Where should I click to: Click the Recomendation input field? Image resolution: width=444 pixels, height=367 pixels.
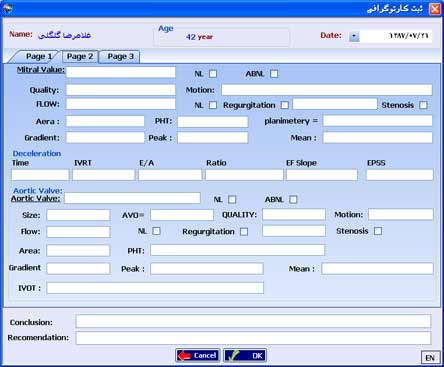(253, 338)
